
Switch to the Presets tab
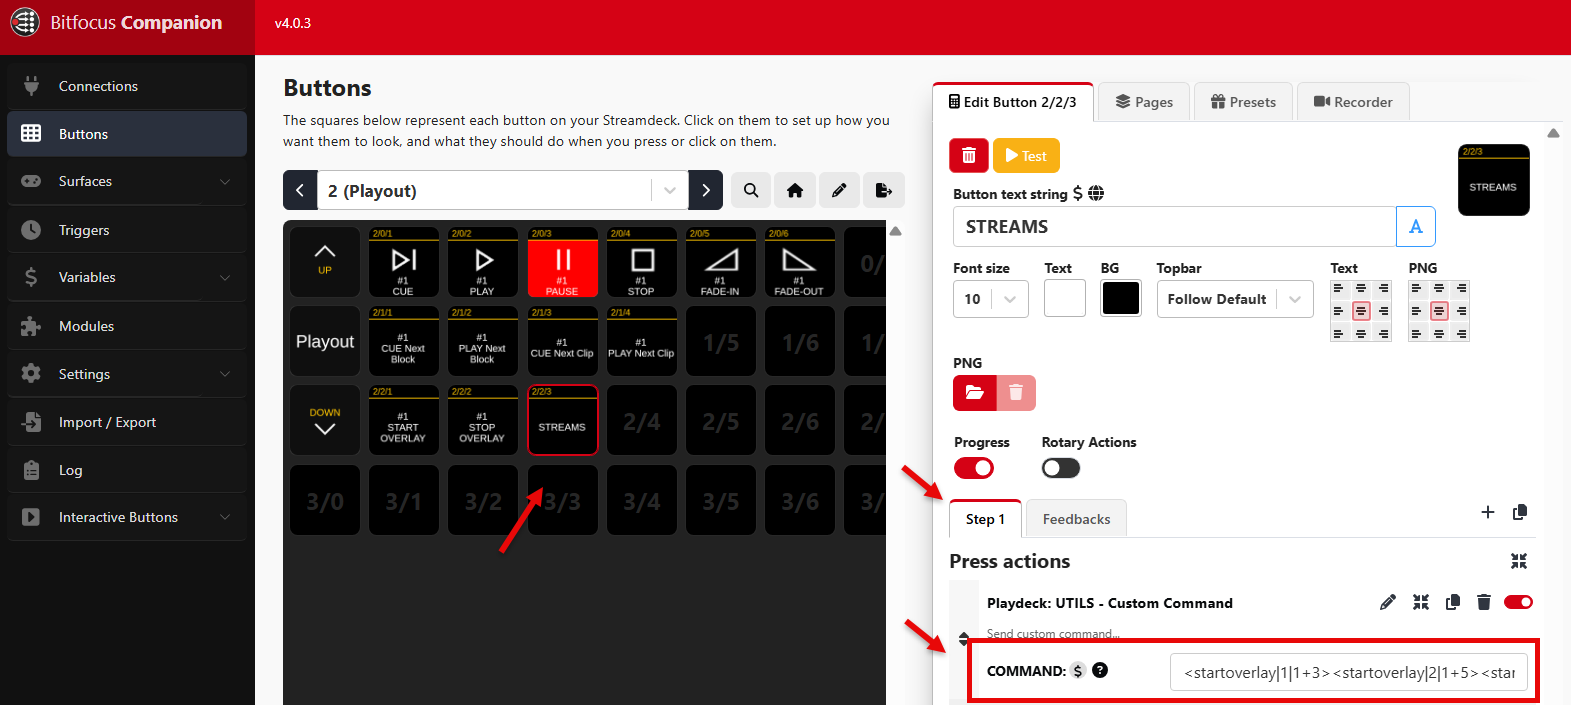(x=1243, y=102)
